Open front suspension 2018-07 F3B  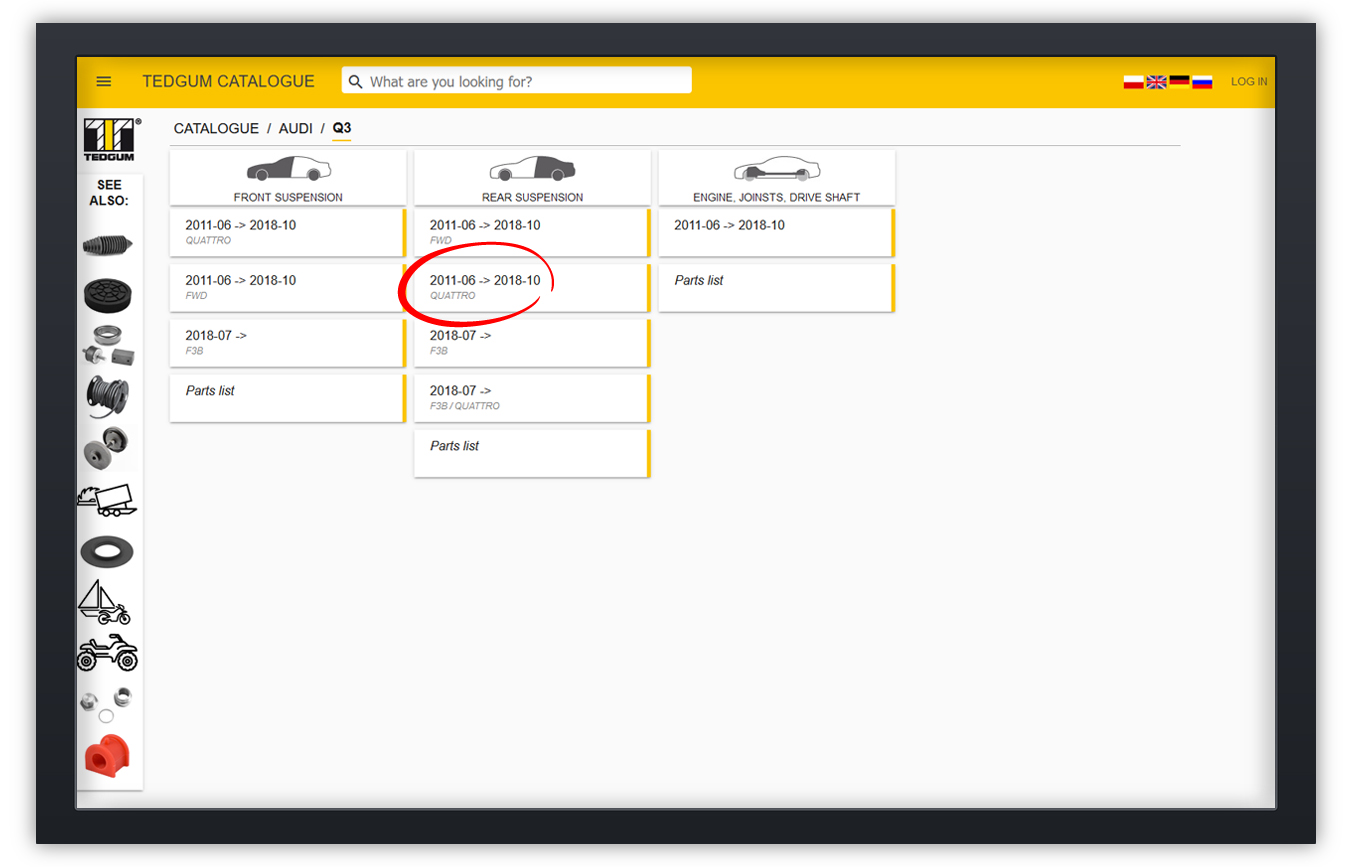pos(288,343)
